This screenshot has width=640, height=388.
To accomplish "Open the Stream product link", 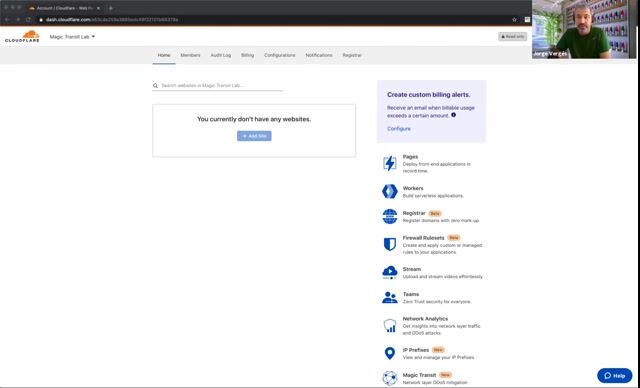I will pyautogui.click(x=411, y=269).
